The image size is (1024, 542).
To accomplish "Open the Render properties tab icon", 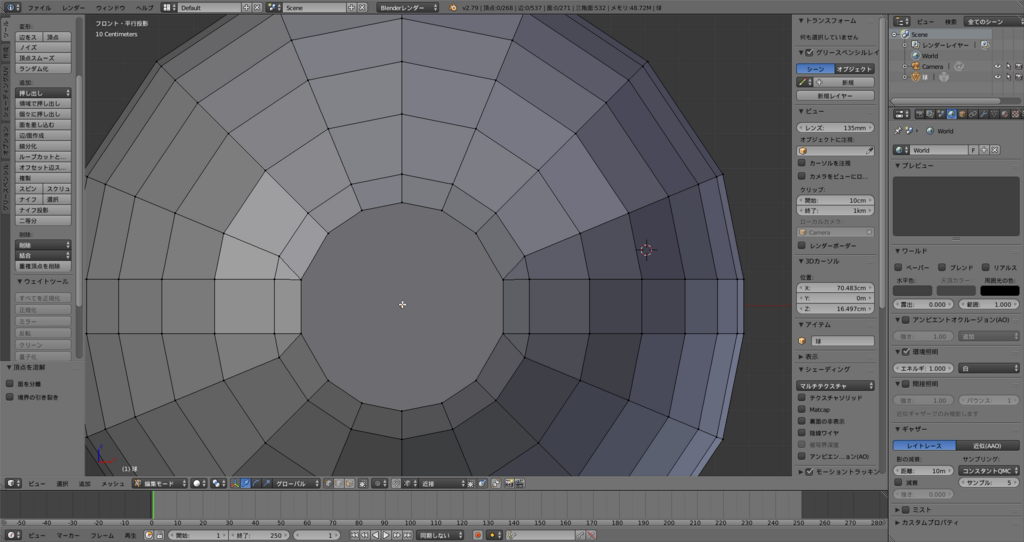I will 920,114.
